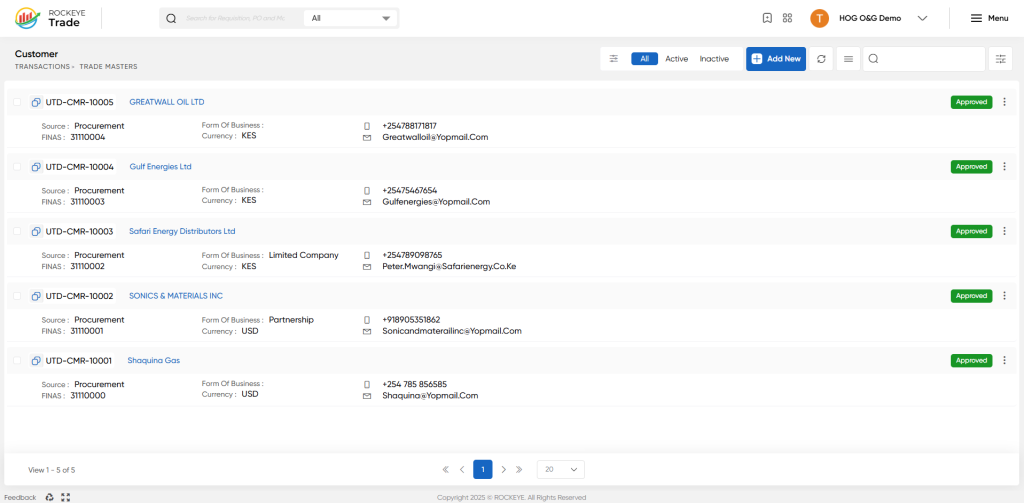Open the All search scope dropdown

351,18
